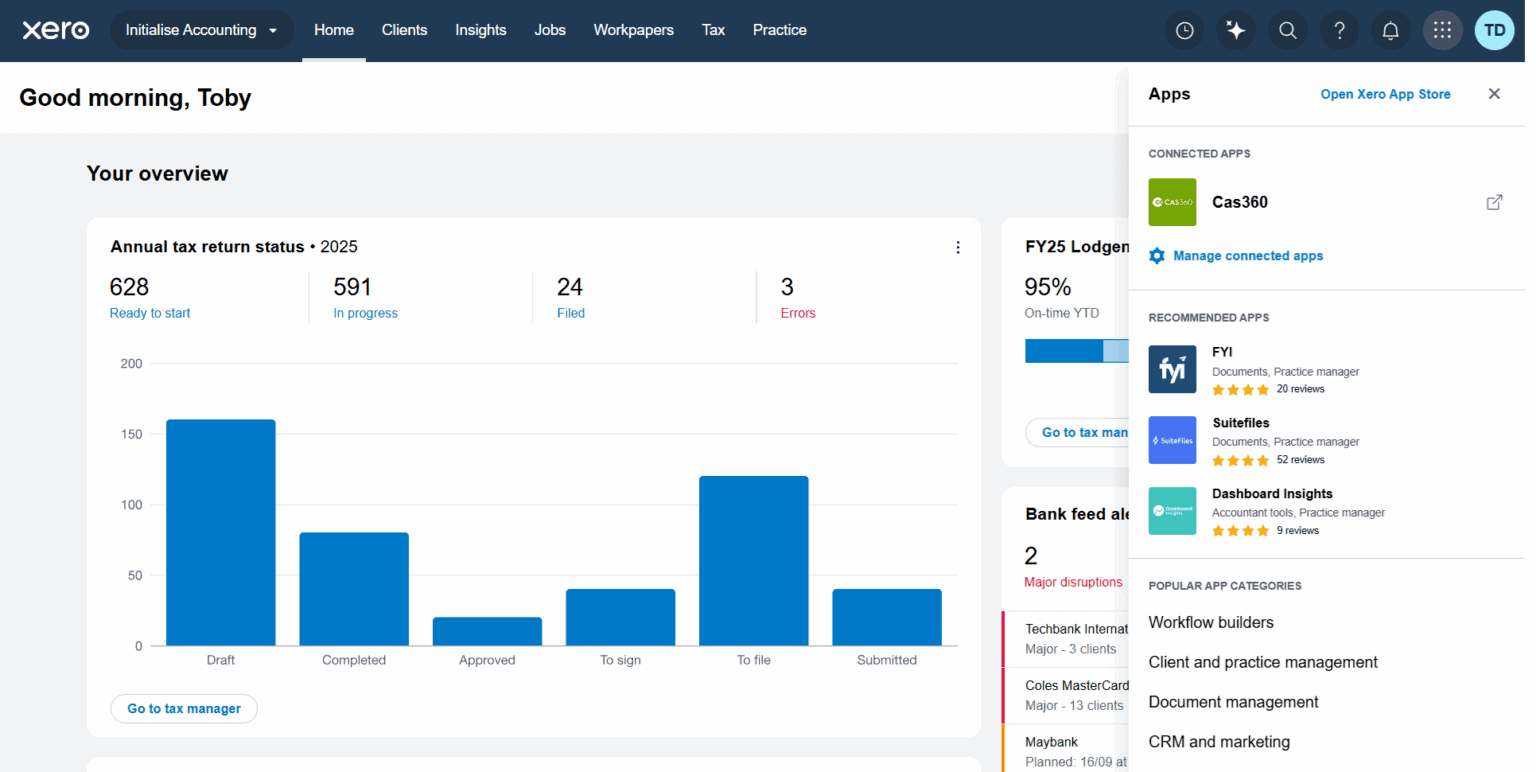This screenshot has width=1536, height=772.
Task: Open the recent history clock icon
Action: 1184,30
